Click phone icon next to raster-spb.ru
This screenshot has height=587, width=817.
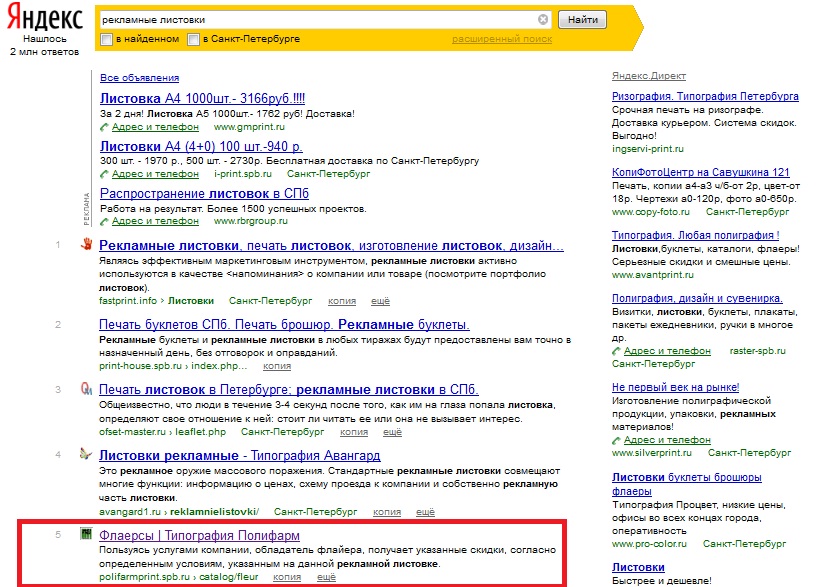click(x=616, y=351)
